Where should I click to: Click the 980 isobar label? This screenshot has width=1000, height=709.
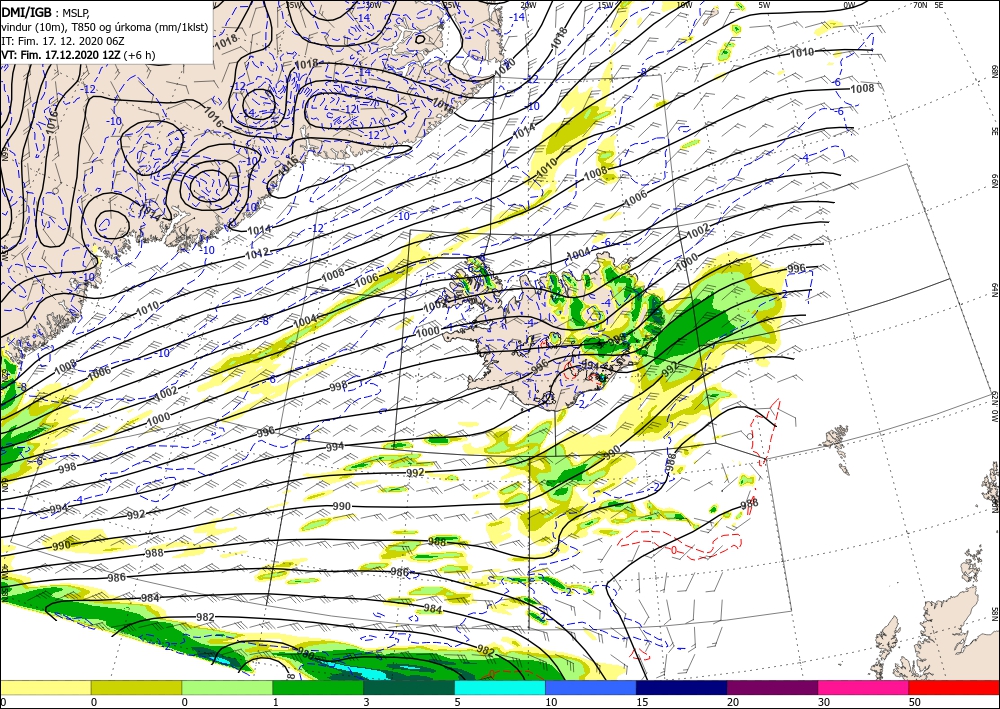pyautogui.click(x=305, y=654)
